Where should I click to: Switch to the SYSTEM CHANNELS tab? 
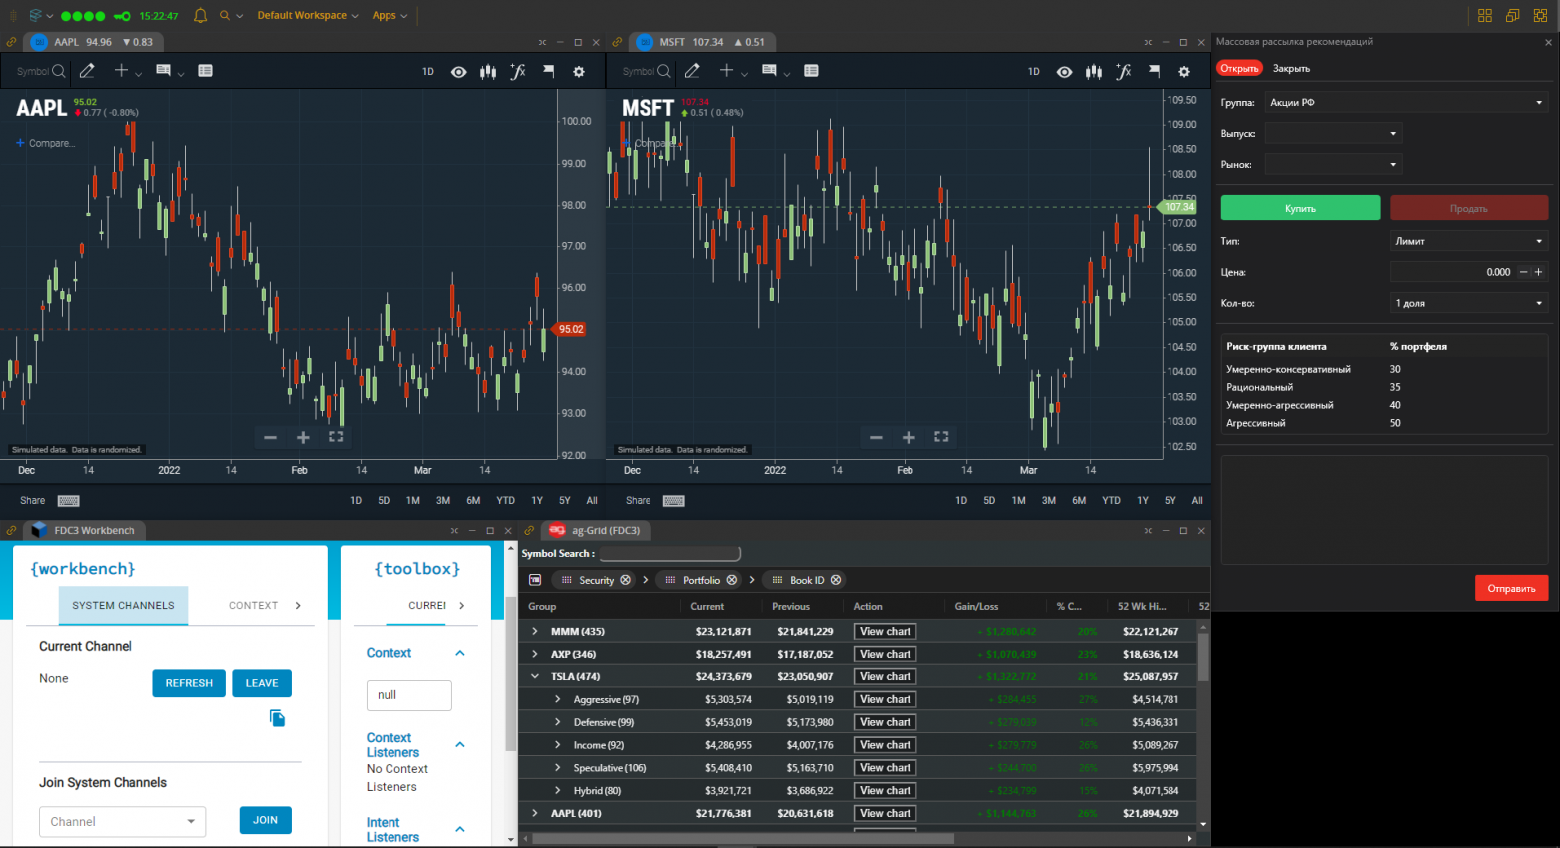[x=123, y=605]
